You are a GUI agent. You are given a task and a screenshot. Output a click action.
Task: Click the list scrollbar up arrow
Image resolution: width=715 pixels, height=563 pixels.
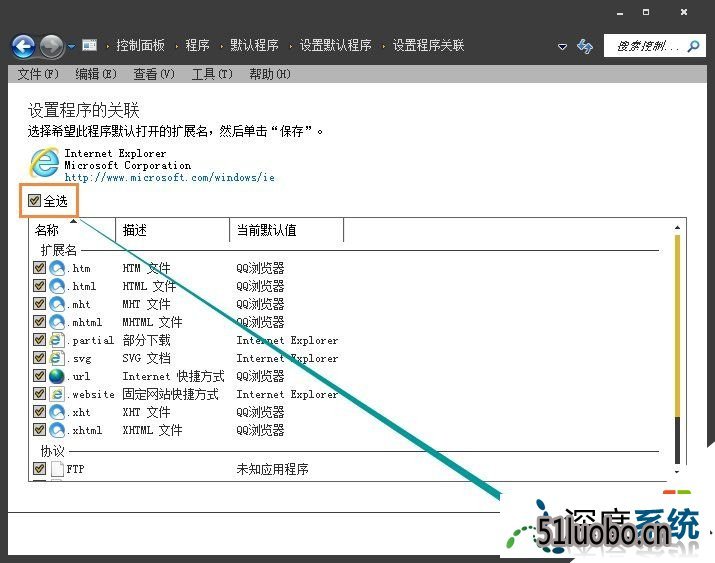pos(677,227)
